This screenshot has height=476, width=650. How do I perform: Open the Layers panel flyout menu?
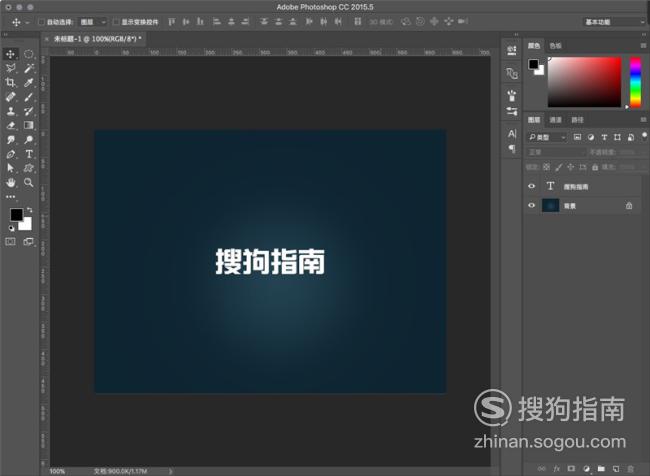point(643,119)
